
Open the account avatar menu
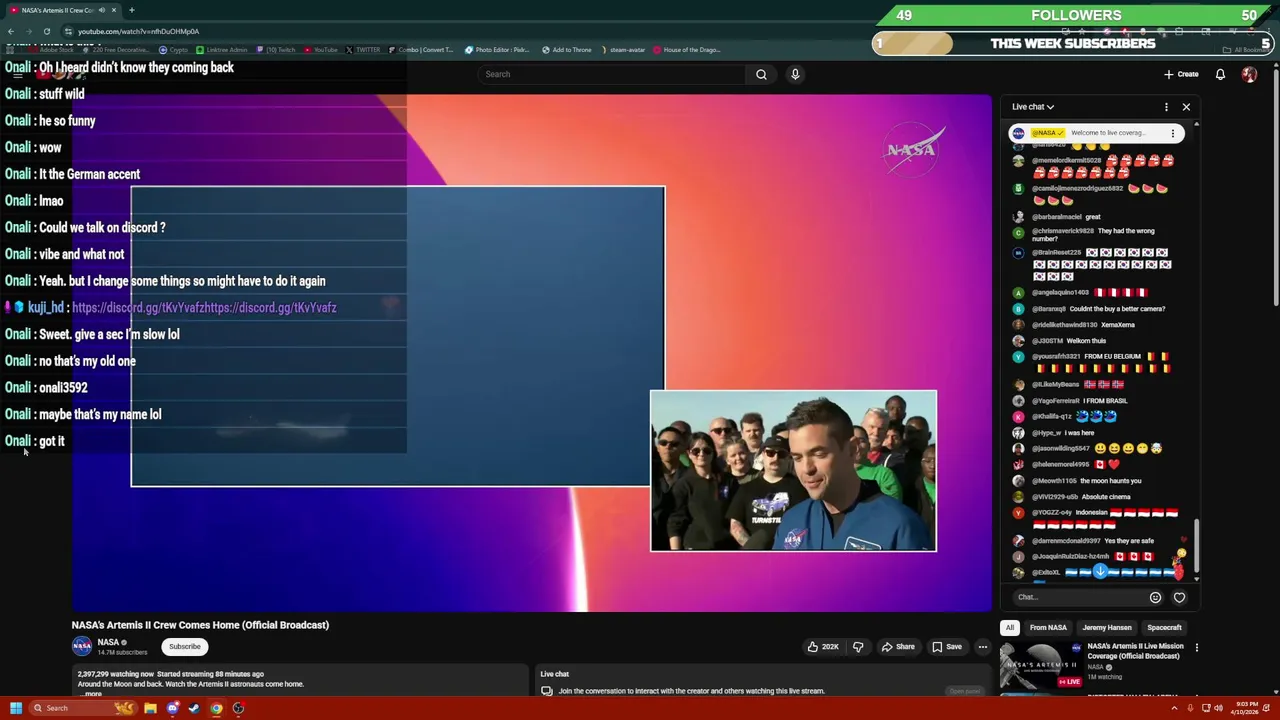[x=1249, y=74]
